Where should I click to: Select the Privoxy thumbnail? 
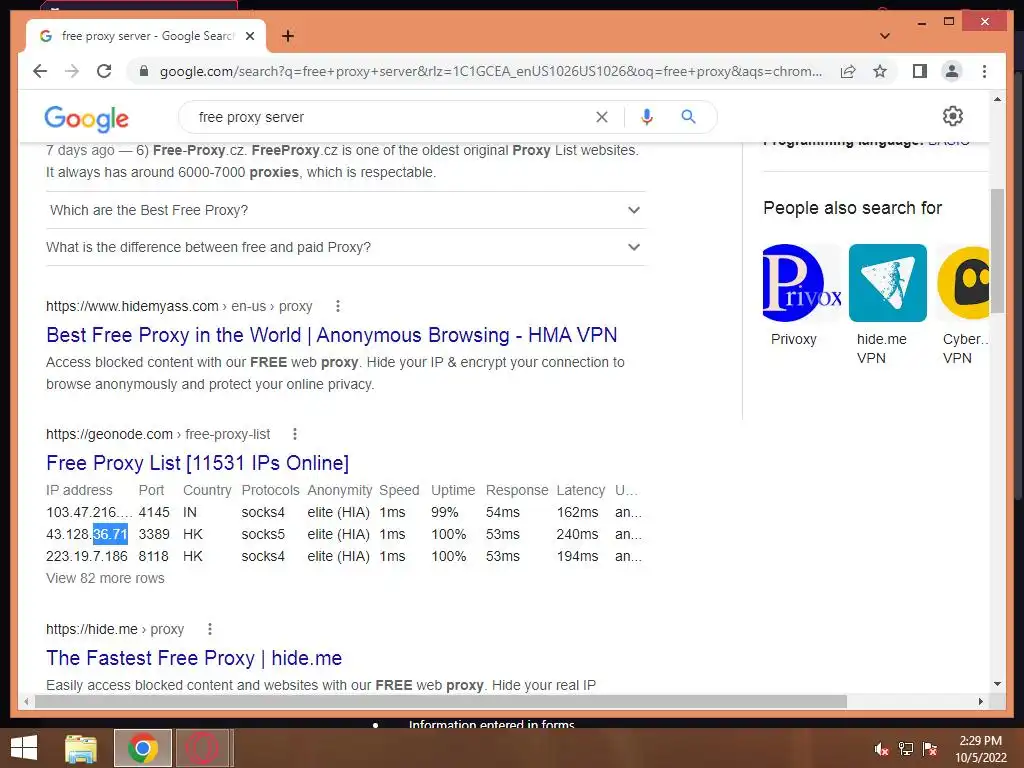801,283
